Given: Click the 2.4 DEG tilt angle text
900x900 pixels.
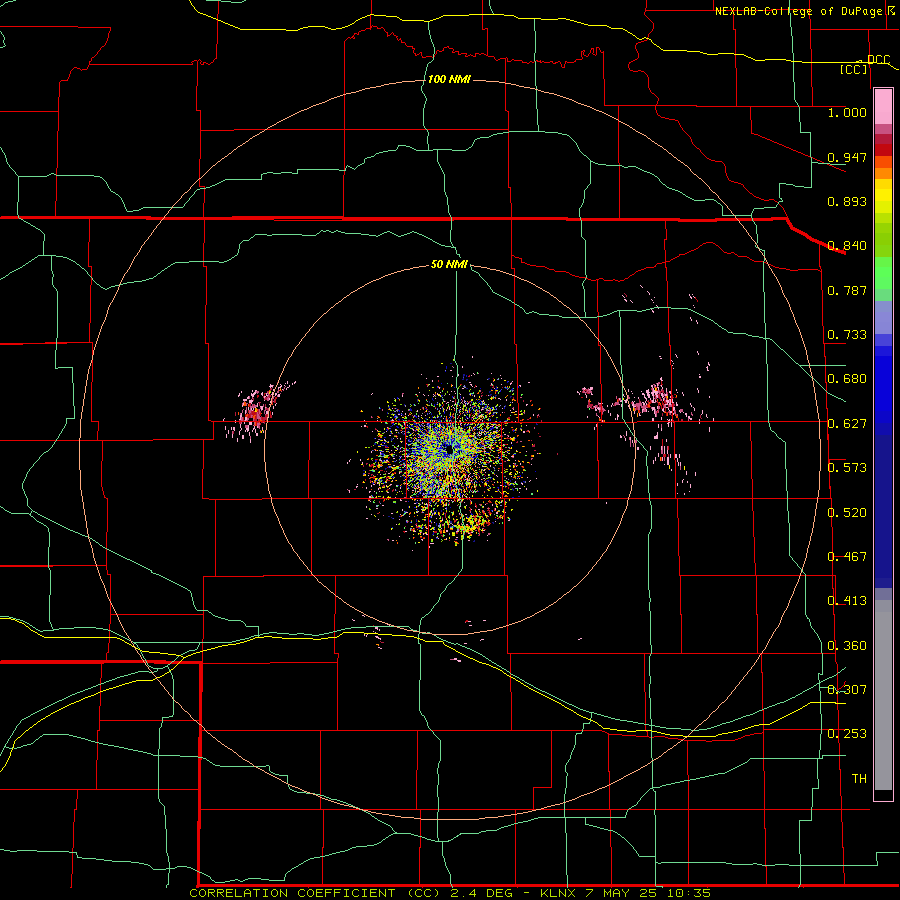Looking at the screenshot, I should point(481,893).
